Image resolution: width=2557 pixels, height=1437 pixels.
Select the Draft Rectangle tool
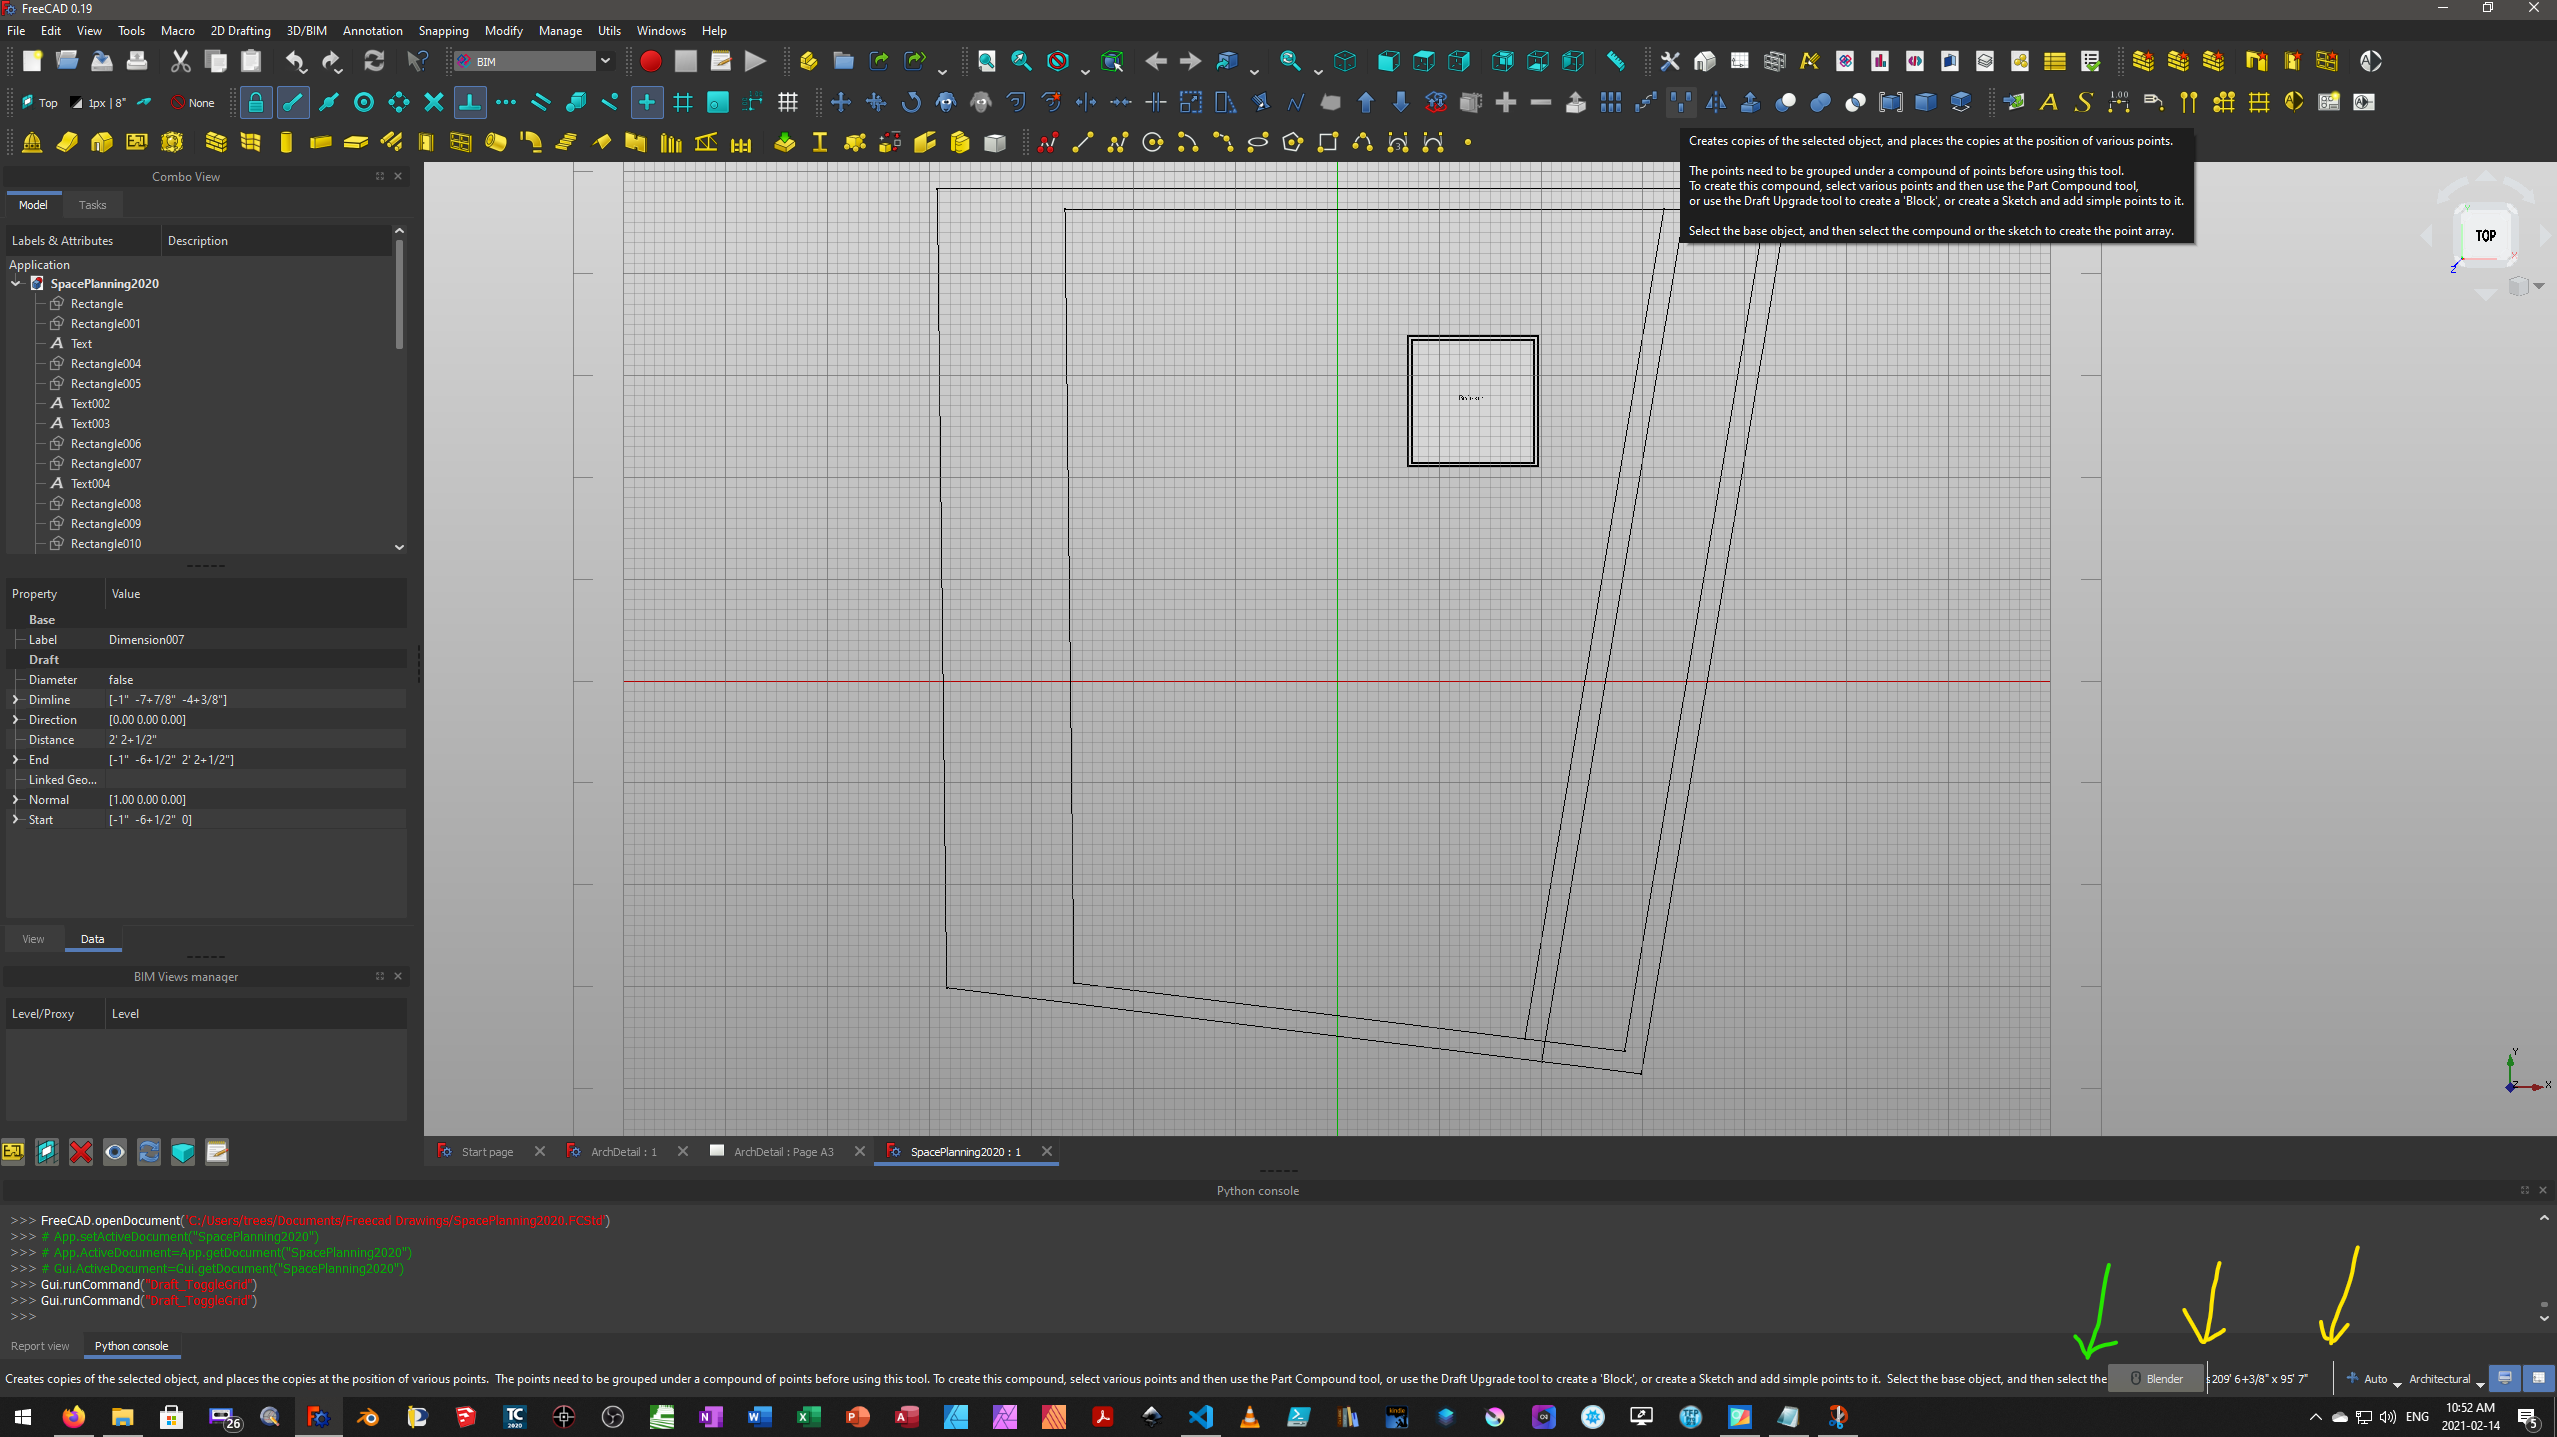(1327, 143)
